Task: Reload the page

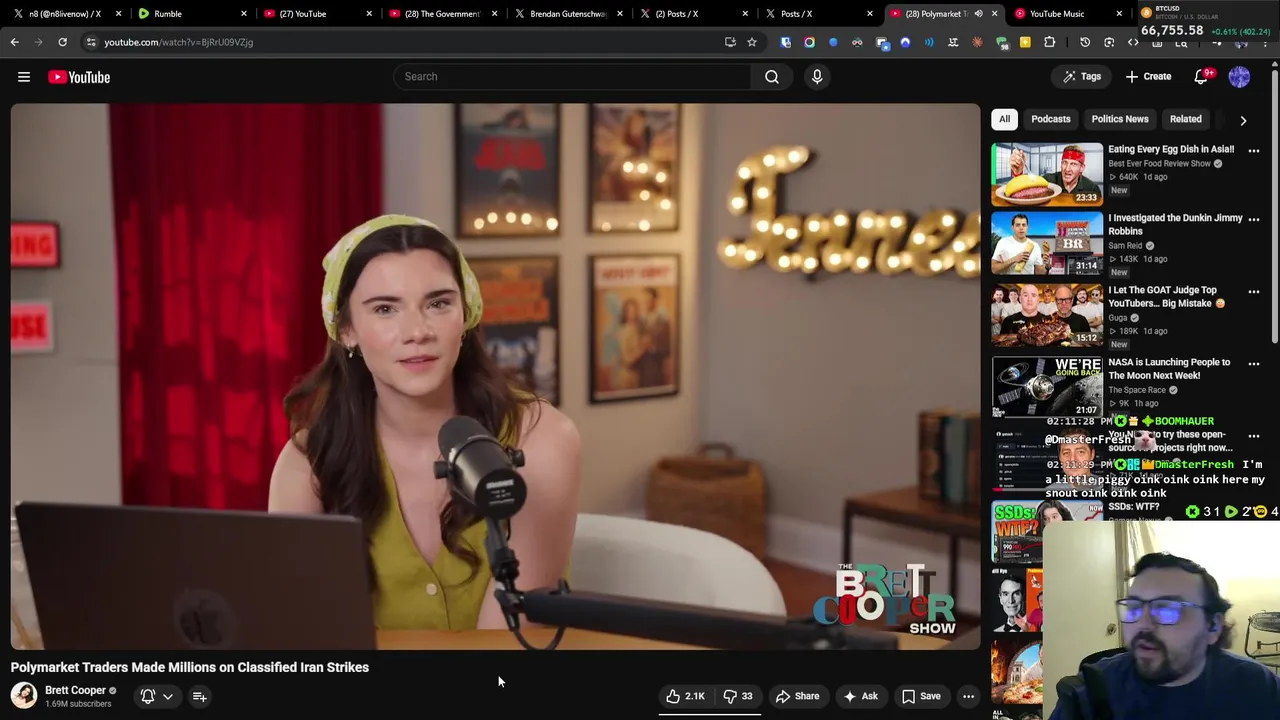Action: click(62, 42)
